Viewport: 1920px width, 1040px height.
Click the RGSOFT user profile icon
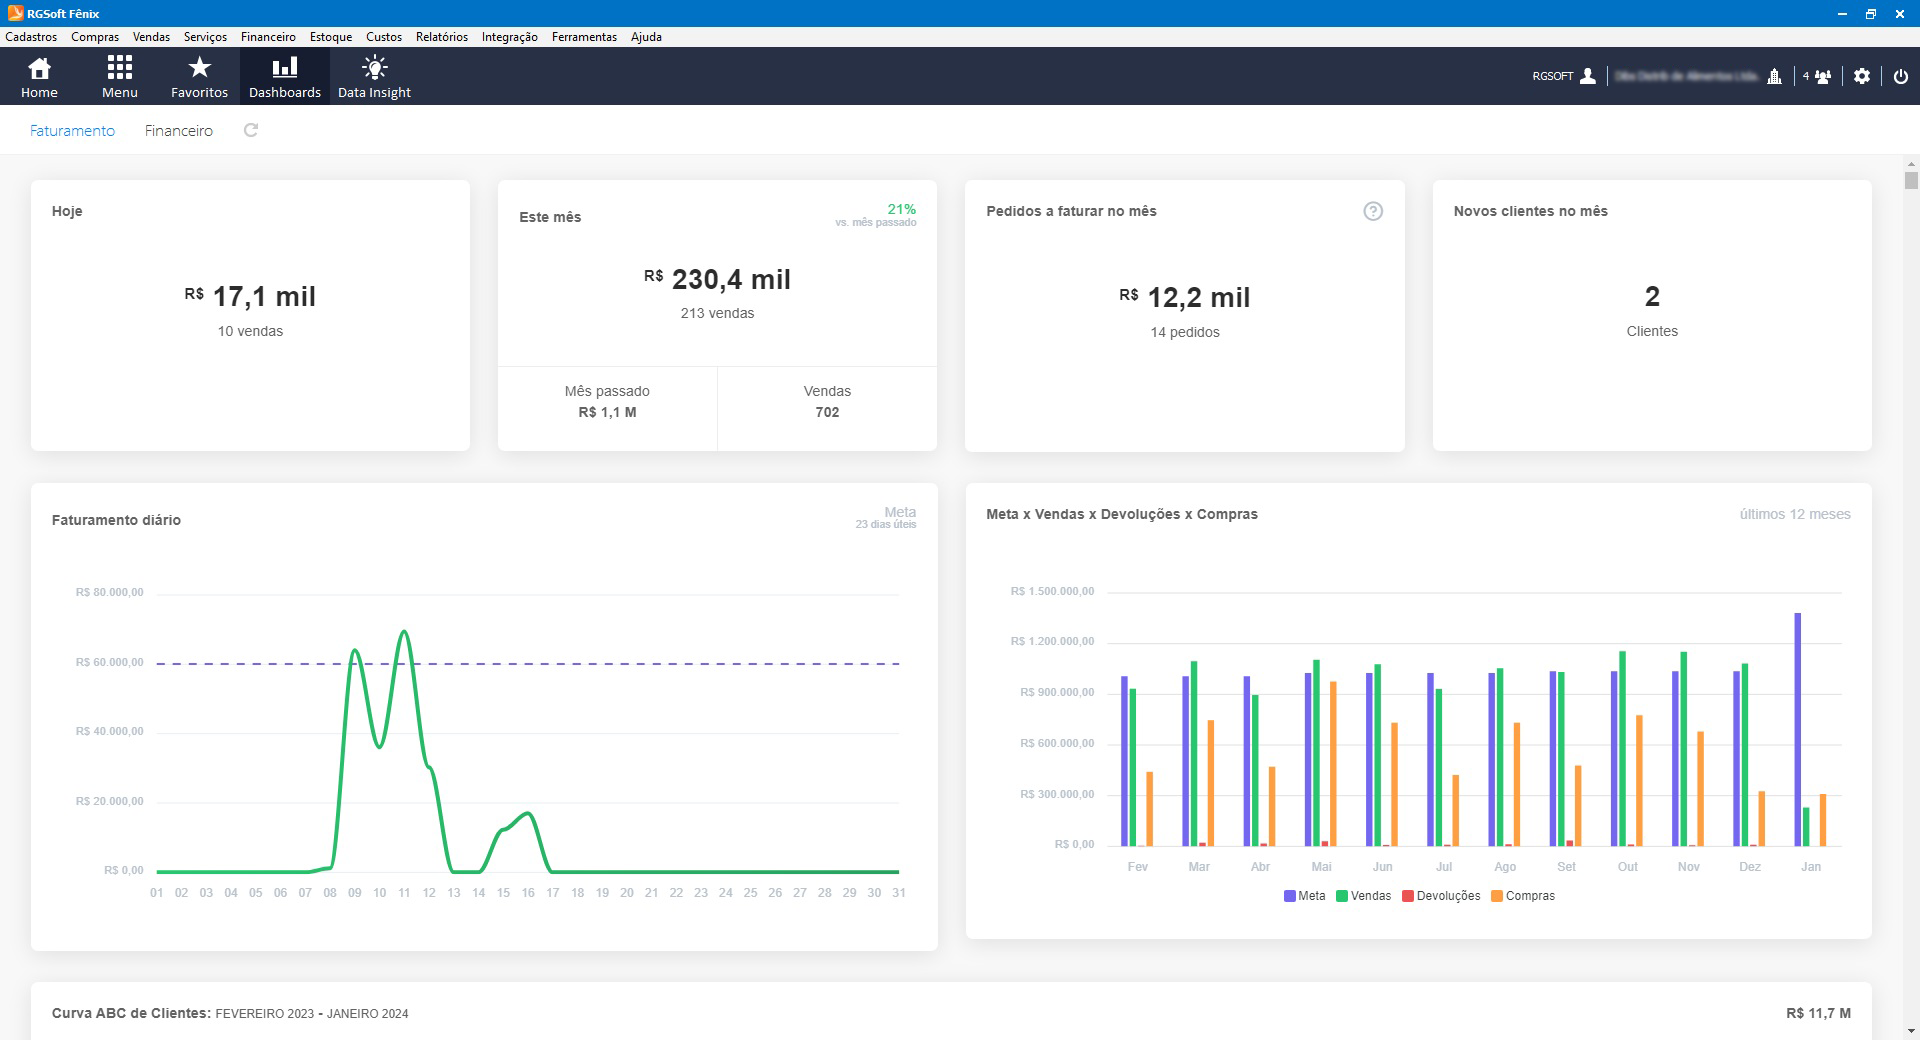(1588, 76)
